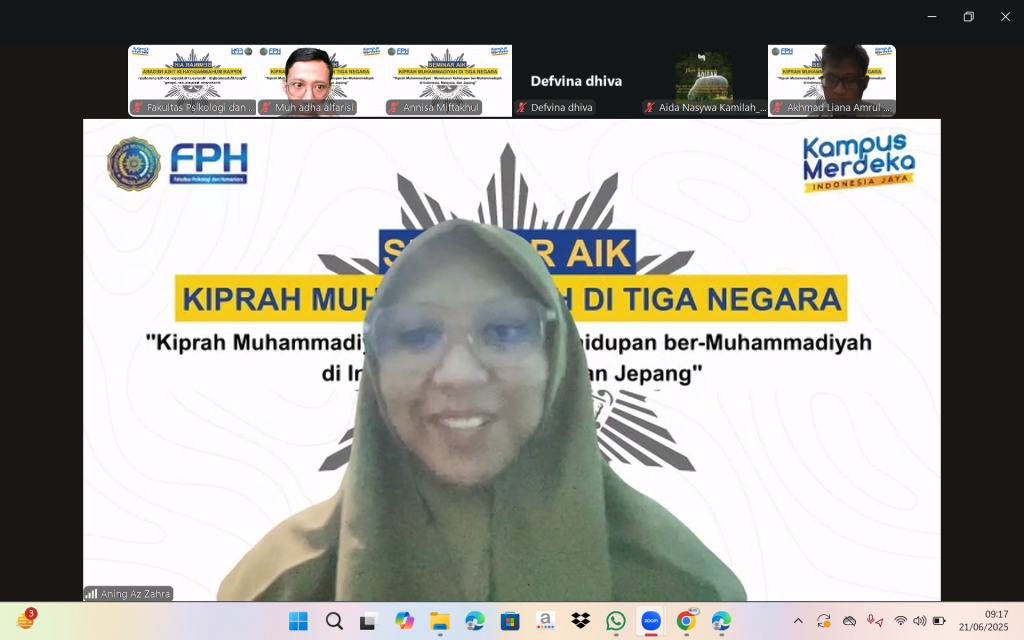Image resolution: width=1024 pixels, height=640 pixels.
Task: Launch Microsoft Copilot from the taskbar
Action: pyautogui.click(x=404, y=621)
